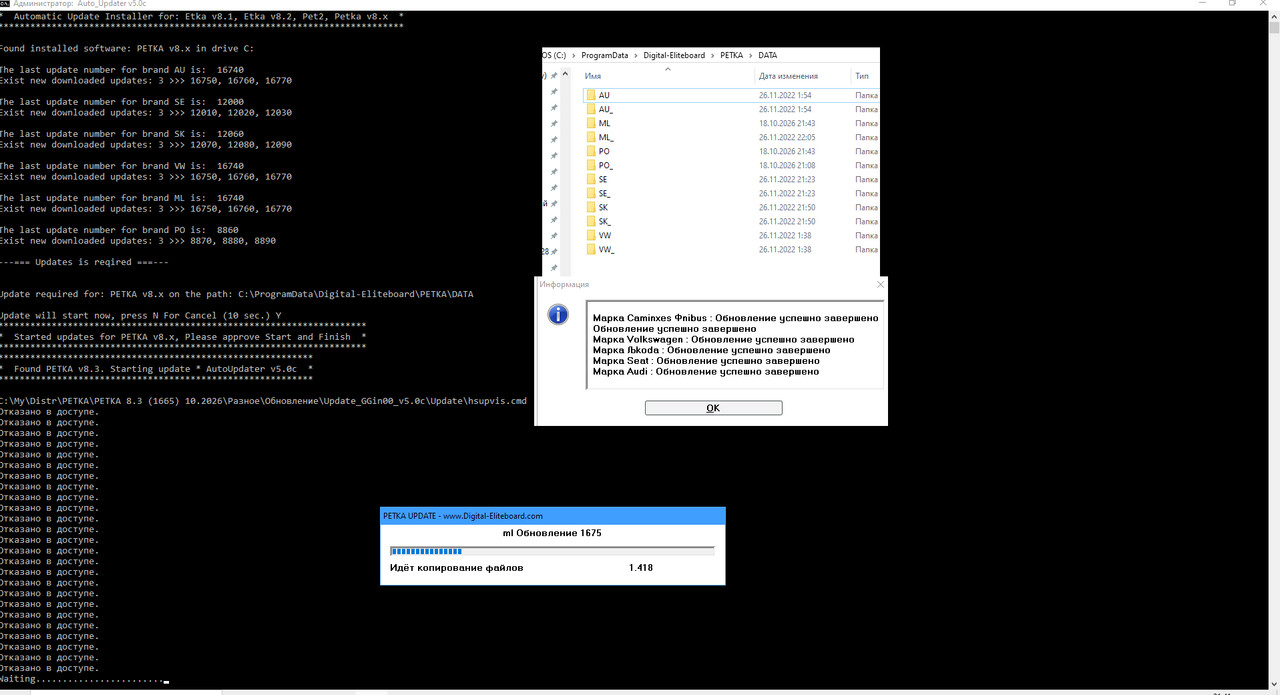Click the 'ml Обновление 1675' label
The image size is (1280, 695).
(552, 533)
